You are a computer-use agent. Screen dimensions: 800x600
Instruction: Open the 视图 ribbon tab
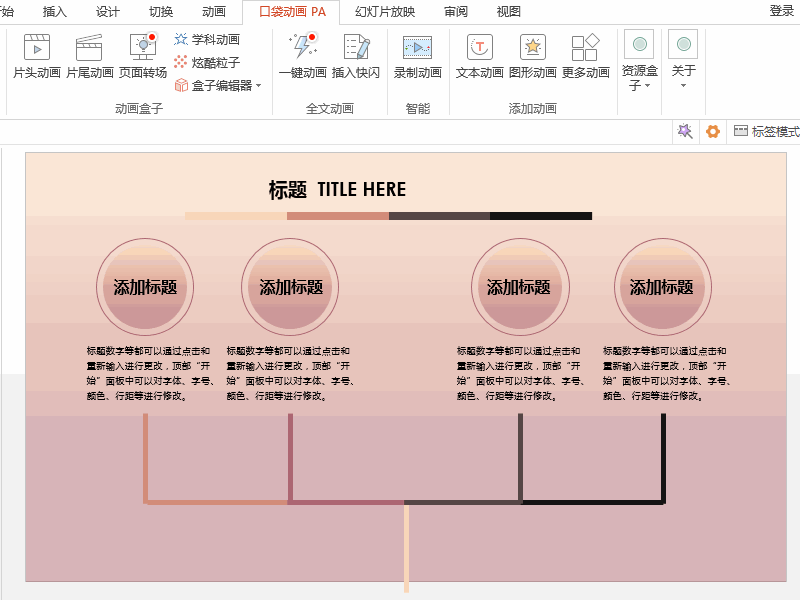click(509, 11)
